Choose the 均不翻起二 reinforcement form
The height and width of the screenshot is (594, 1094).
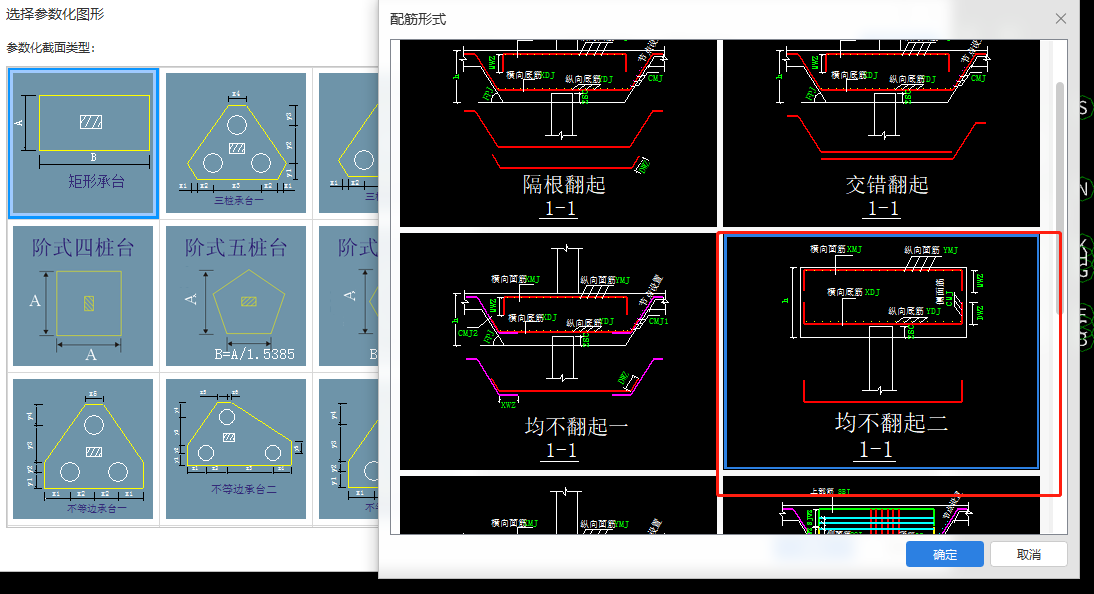[881, 351]
